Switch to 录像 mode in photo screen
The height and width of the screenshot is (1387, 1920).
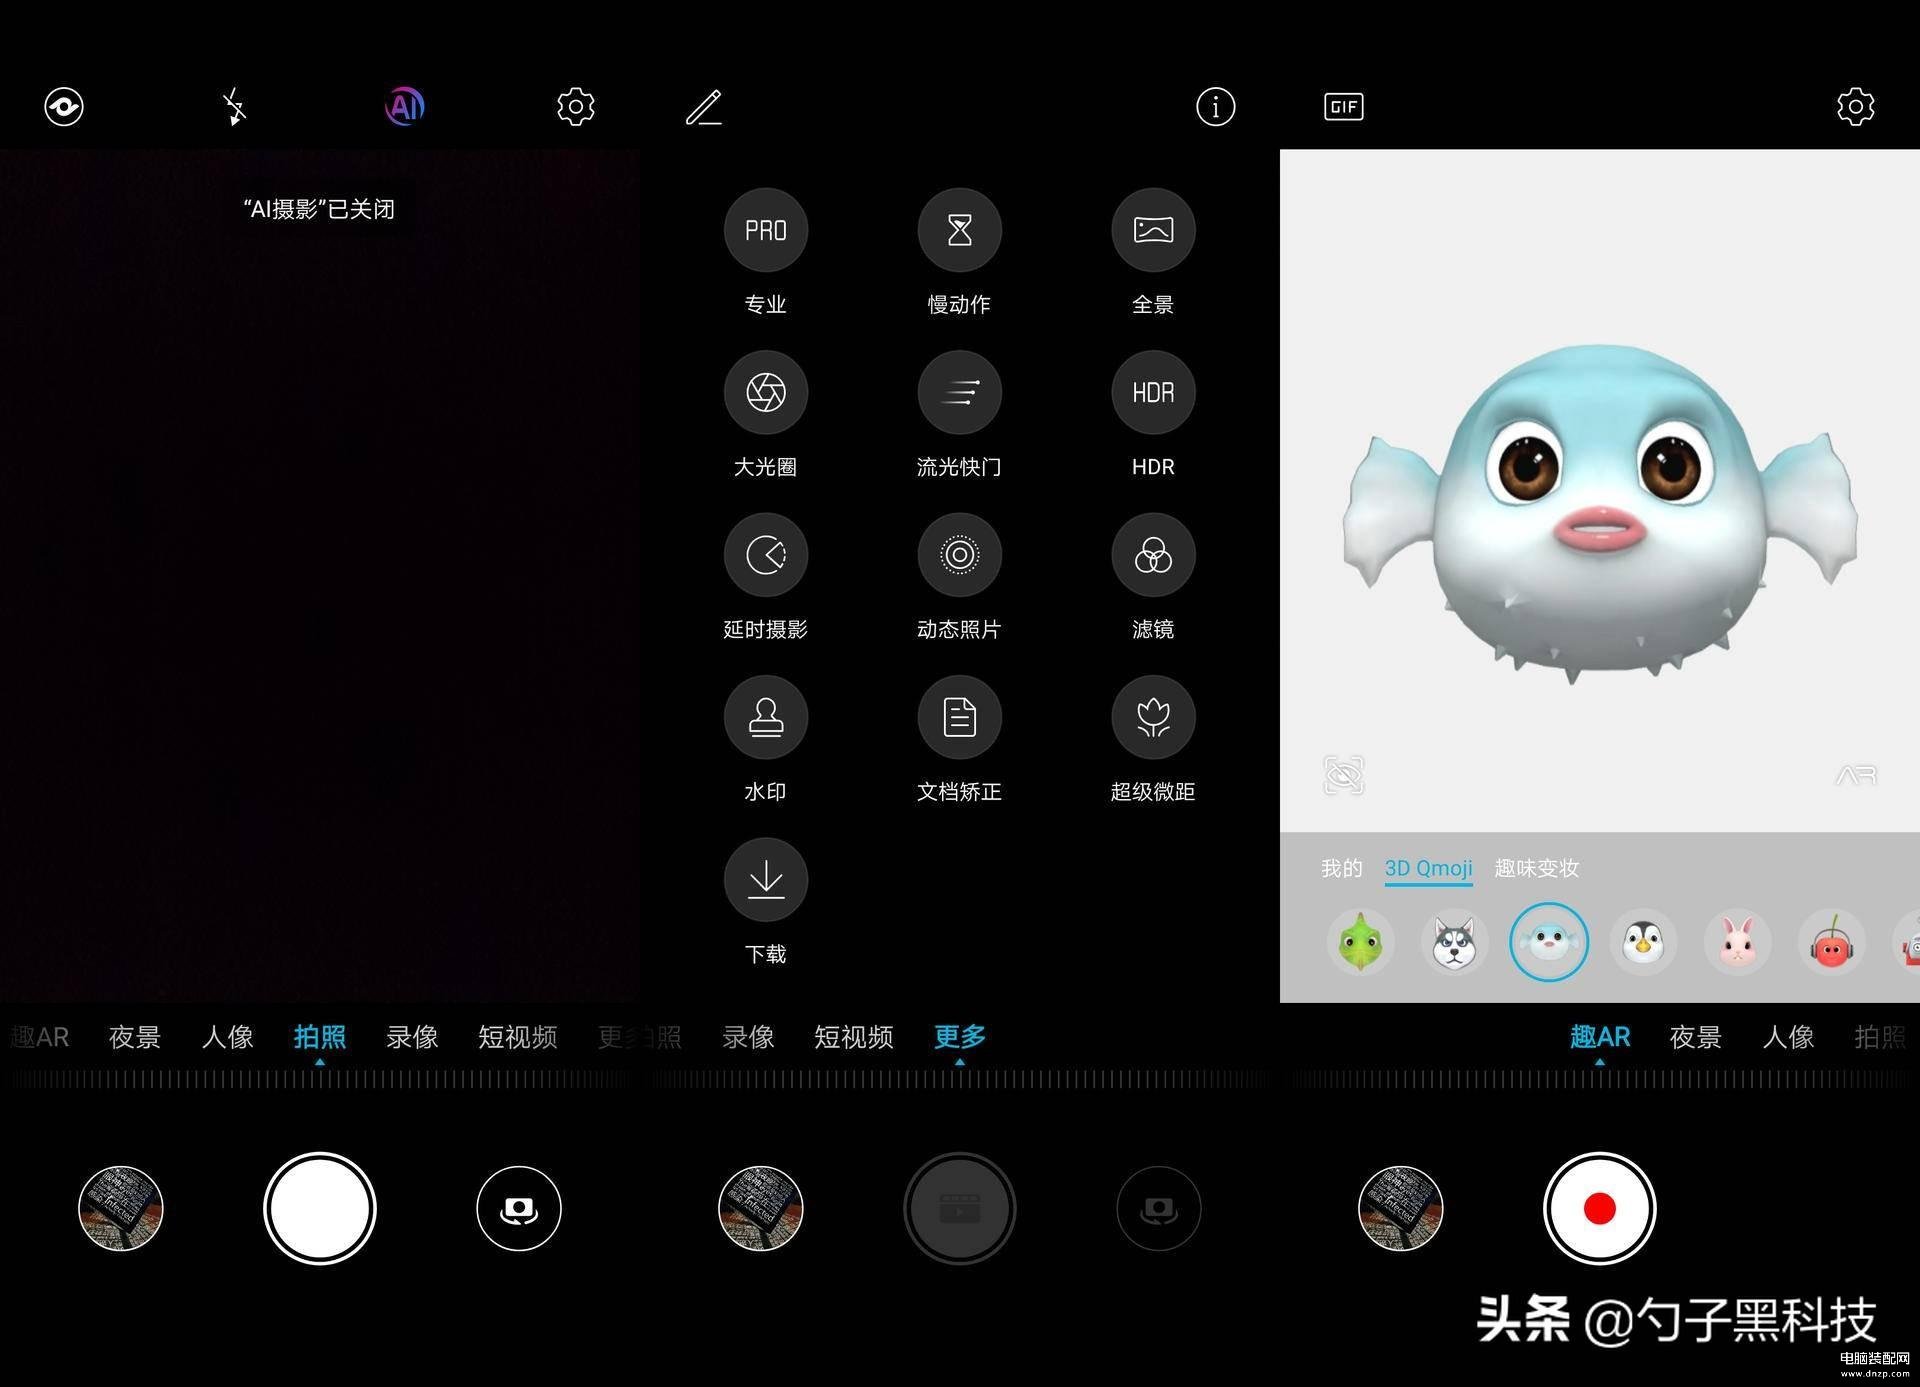tap(412, 1037)
